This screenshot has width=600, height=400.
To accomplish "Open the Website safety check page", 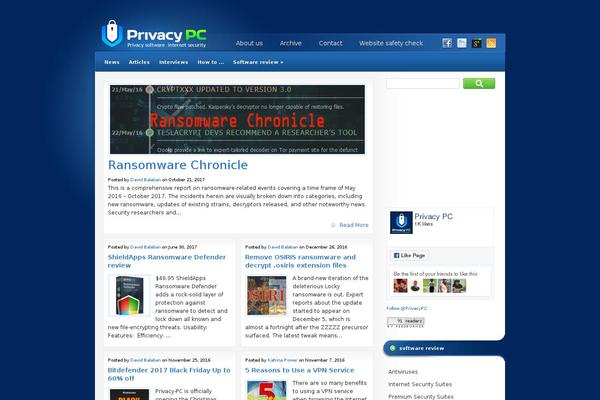I will click(391, 43).
